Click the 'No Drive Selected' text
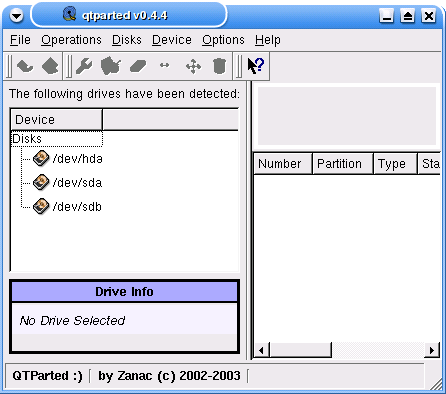Viewport: 446px width, 394px height. [72, 320]
